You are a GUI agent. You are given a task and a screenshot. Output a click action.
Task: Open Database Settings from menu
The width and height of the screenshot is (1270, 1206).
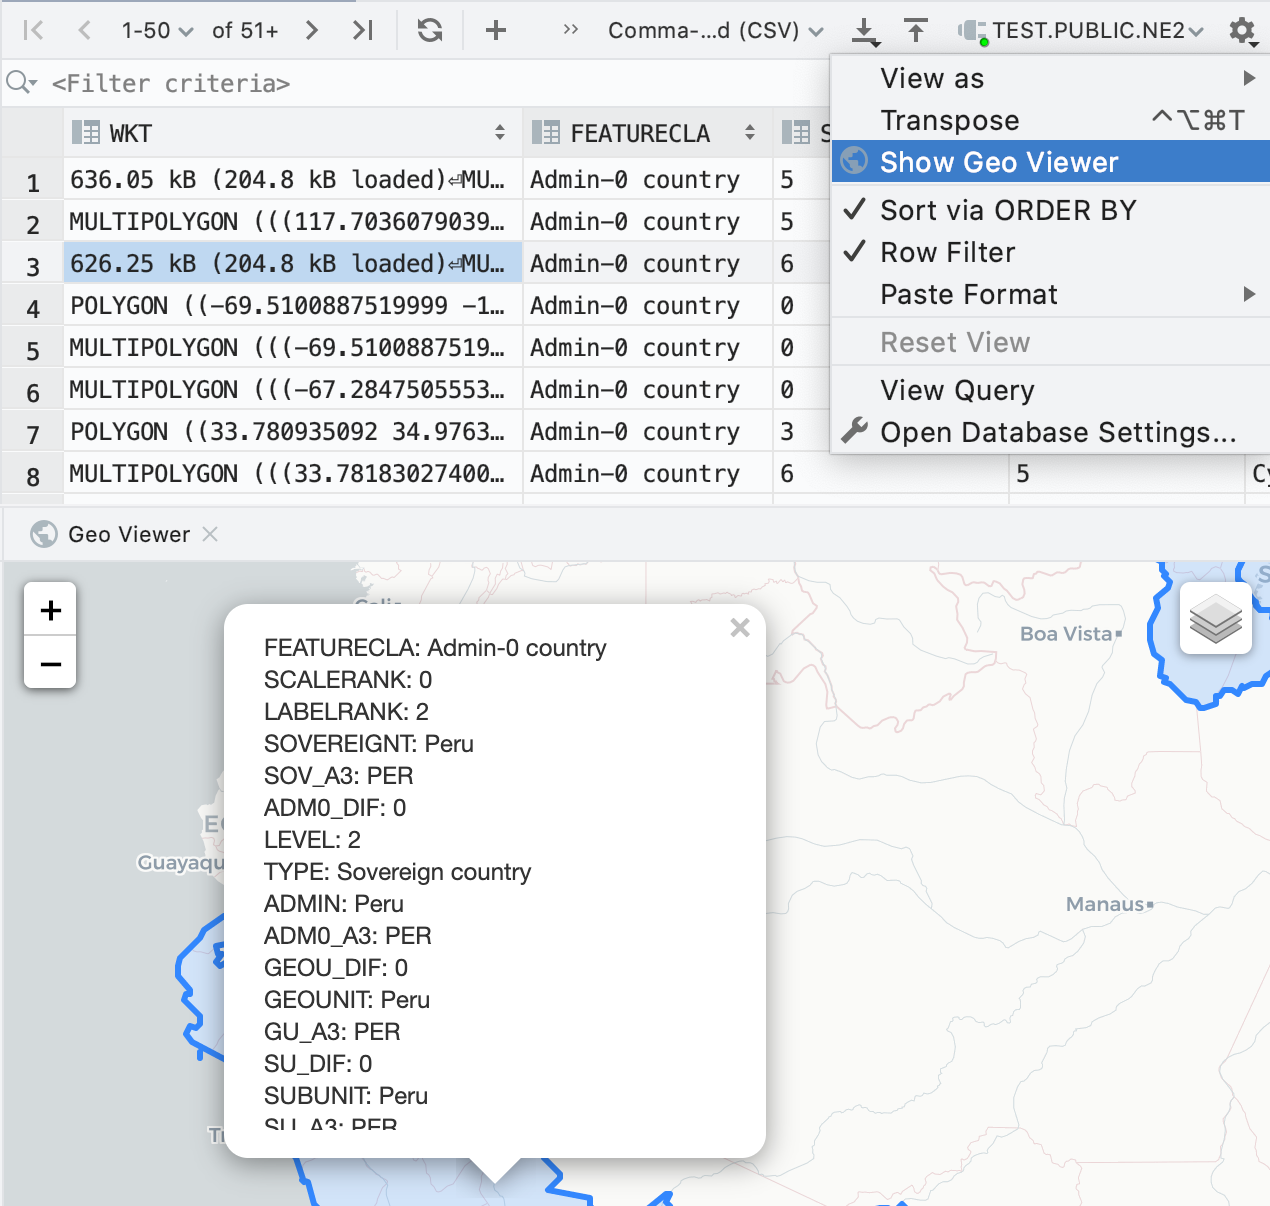[x=1050, y=432]
